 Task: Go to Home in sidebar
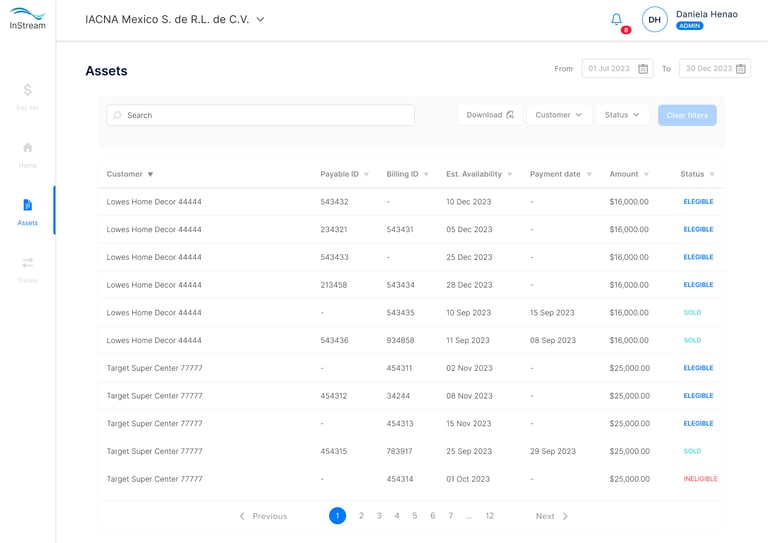click(x=27, y=154)
